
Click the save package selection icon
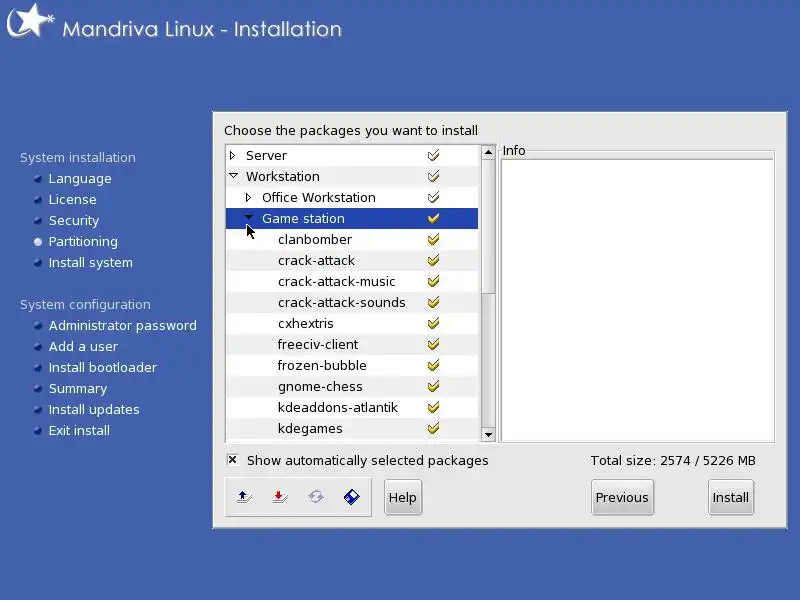[280, 496]
